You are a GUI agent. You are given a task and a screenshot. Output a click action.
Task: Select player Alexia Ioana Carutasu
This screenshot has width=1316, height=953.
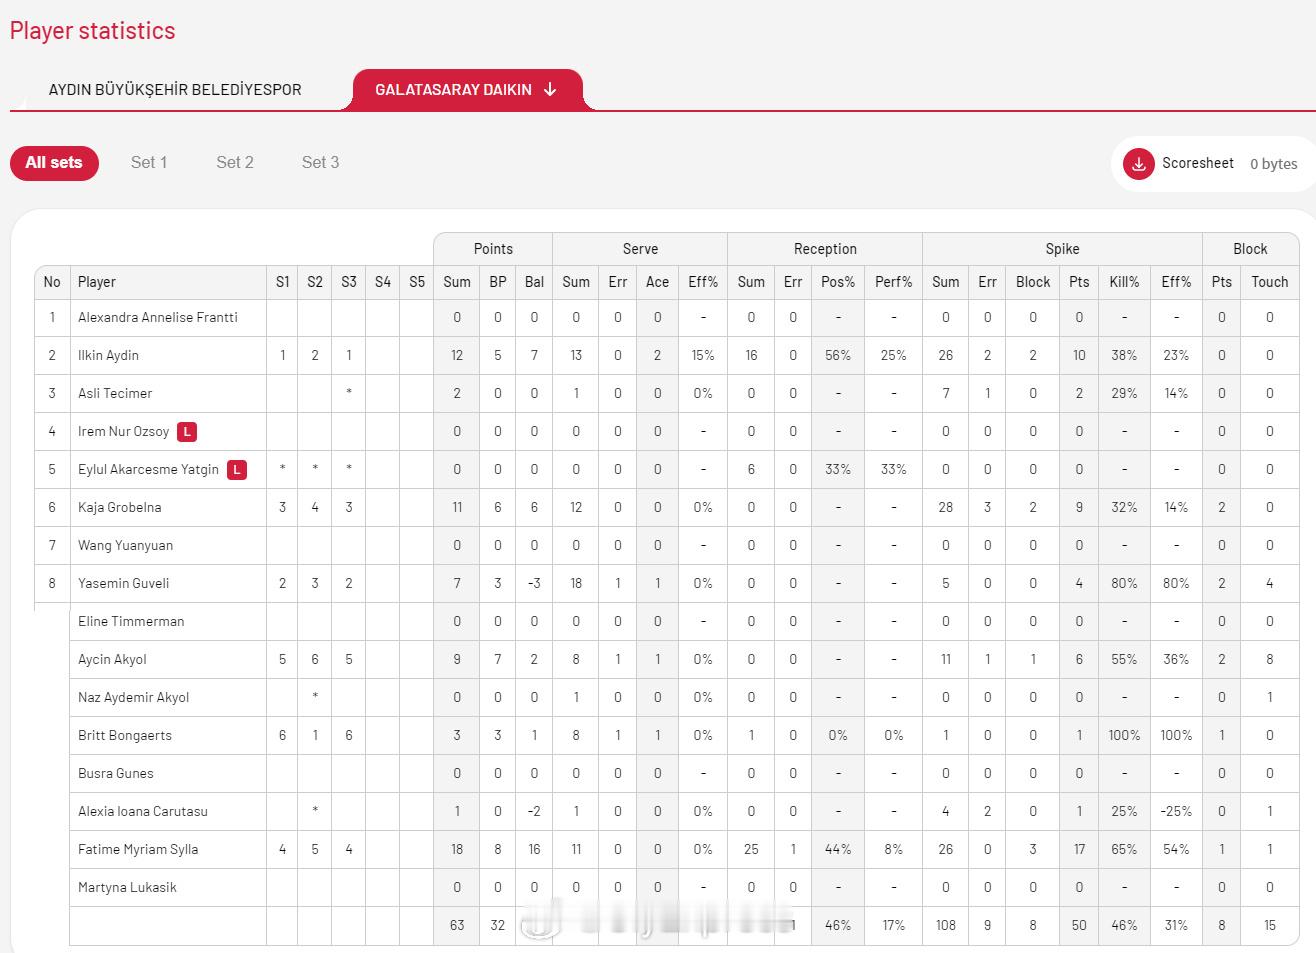pos(143,811)
